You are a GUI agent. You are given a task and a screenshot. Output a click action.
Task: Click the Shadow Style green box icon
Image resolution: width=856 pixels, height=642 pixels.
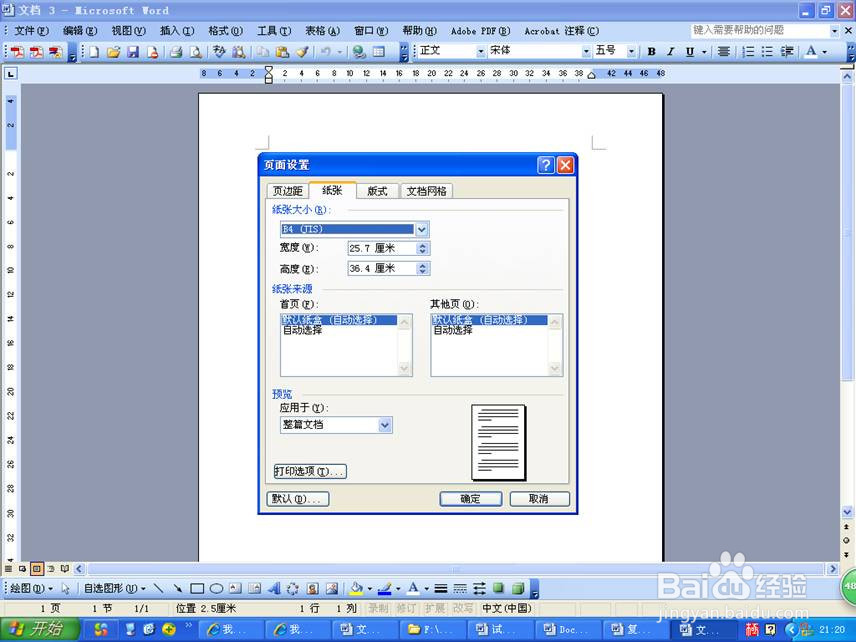coord(498,588)
